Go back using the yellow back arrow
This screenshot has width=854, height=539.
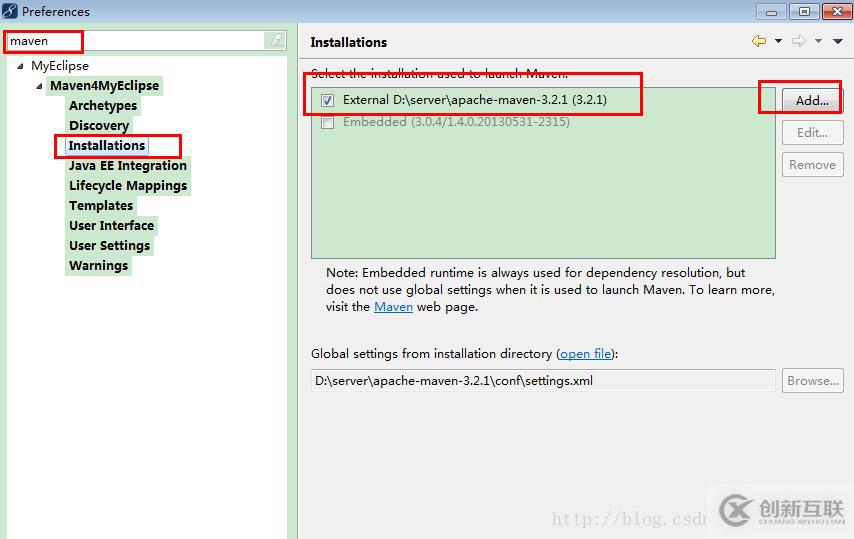[759, 41]
